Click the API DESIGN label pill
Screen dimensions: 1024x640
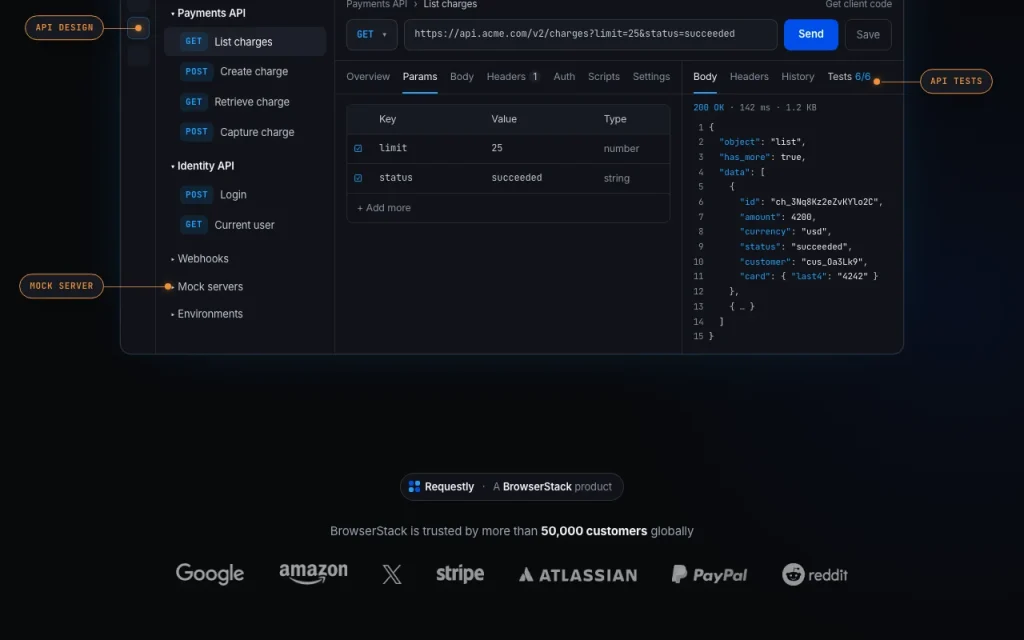click(64, 27)
